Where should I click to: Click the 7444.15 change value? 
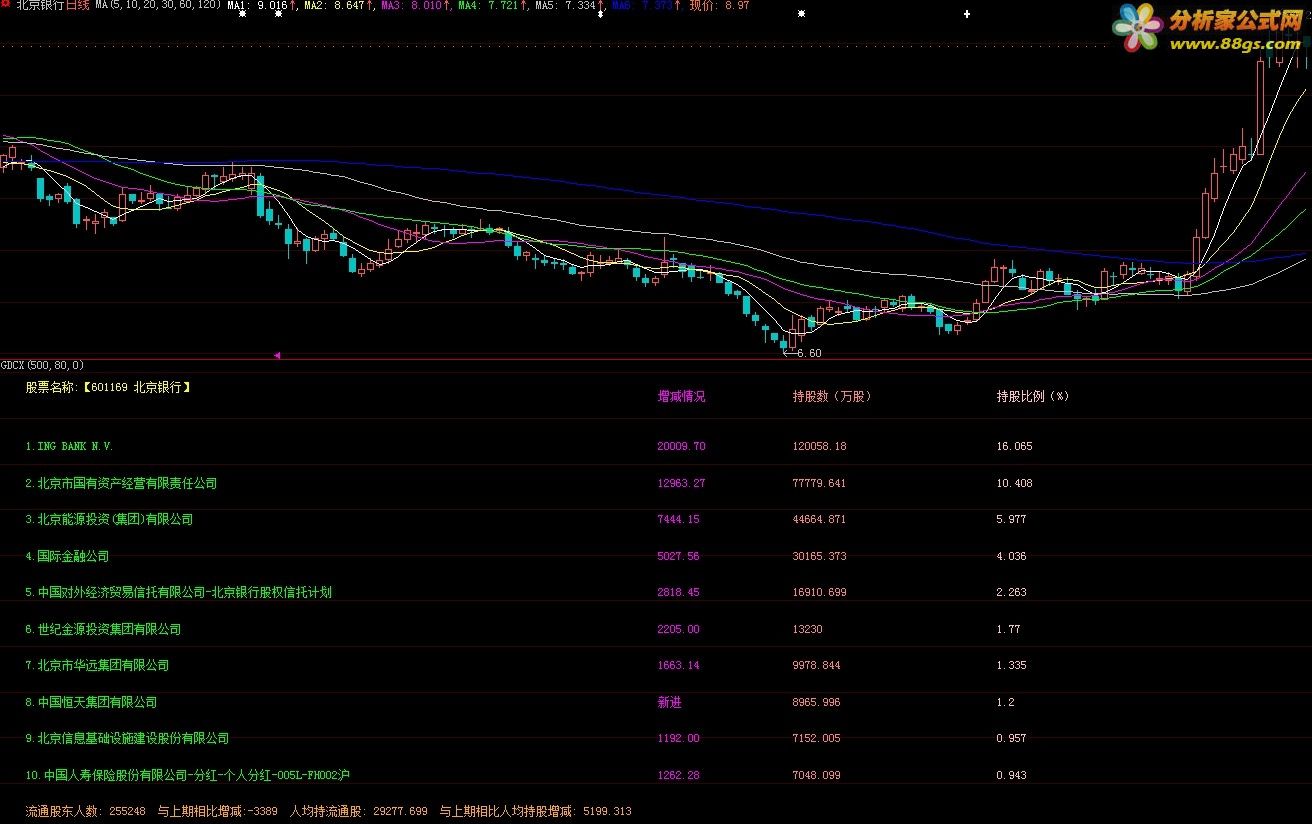pyautogui.click(x=678, y=519)
